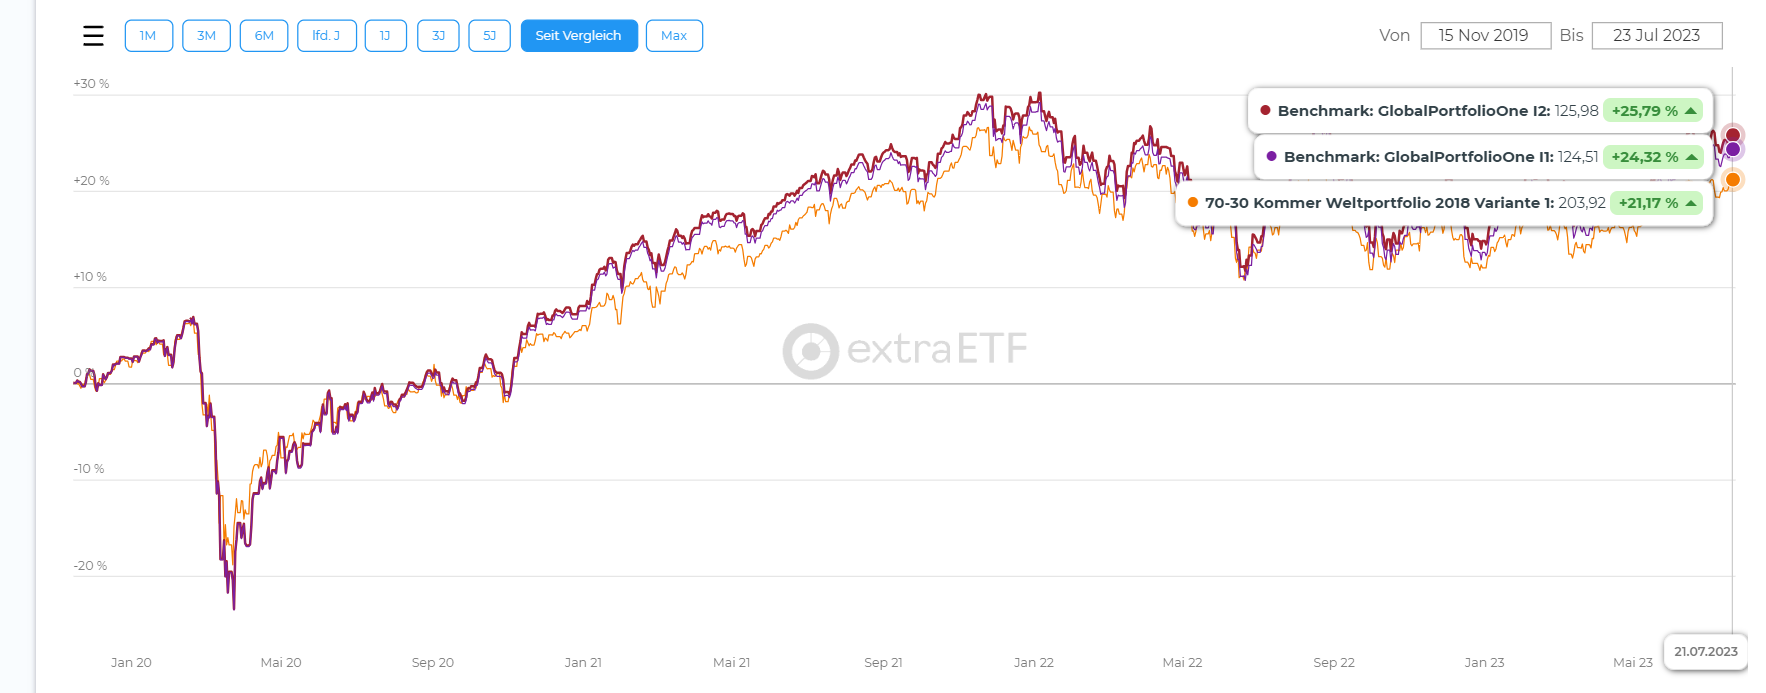Select the 1M time range
The width and height of the screenshot is (1766, 693).
tap(148, 36)
